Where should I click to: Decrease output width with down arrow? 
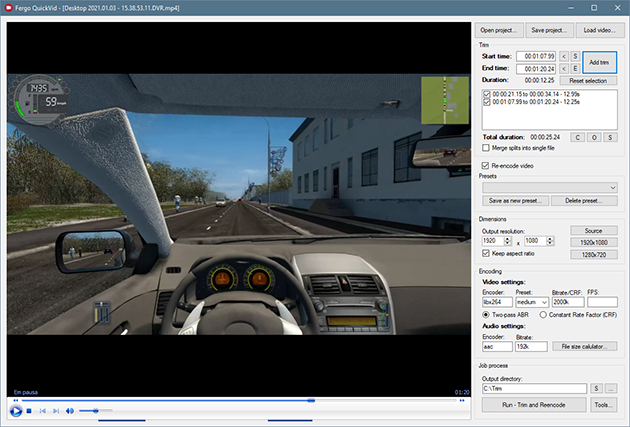click(x=507, y=243)
